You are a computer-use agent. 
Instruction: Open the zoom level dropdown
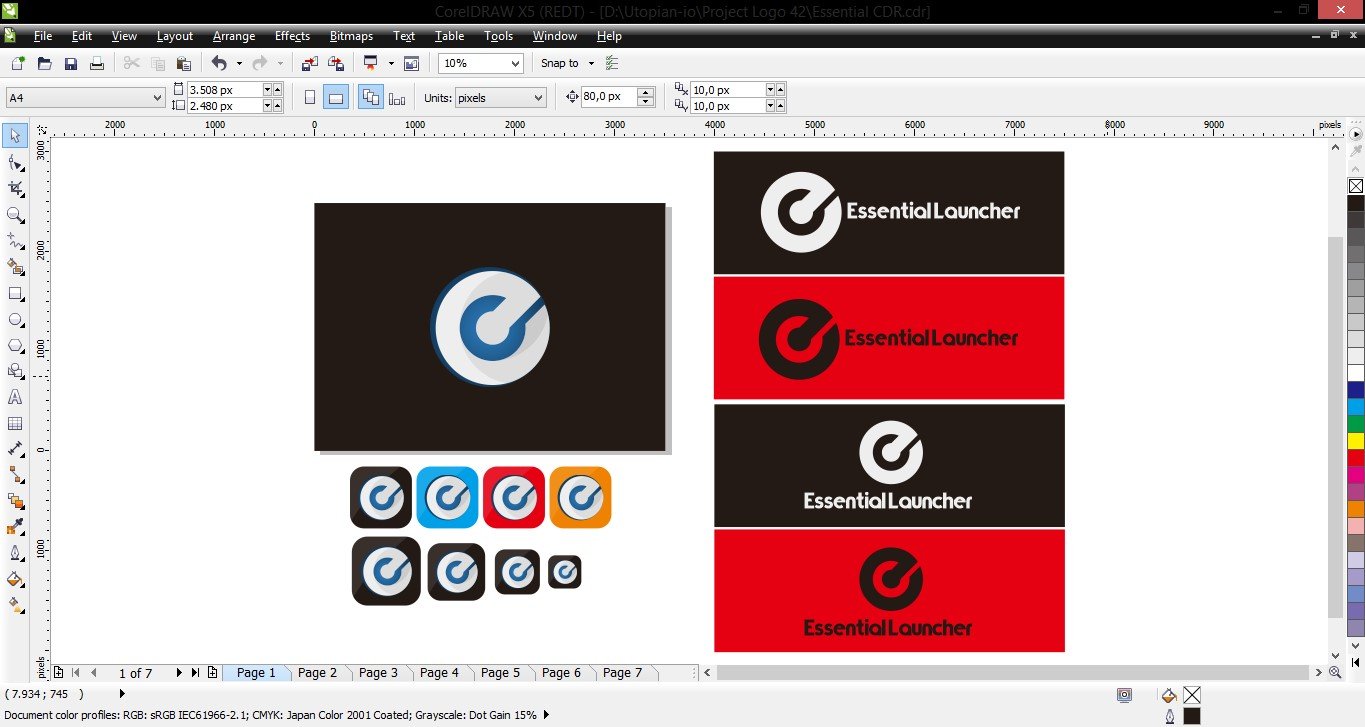point(515,63)
